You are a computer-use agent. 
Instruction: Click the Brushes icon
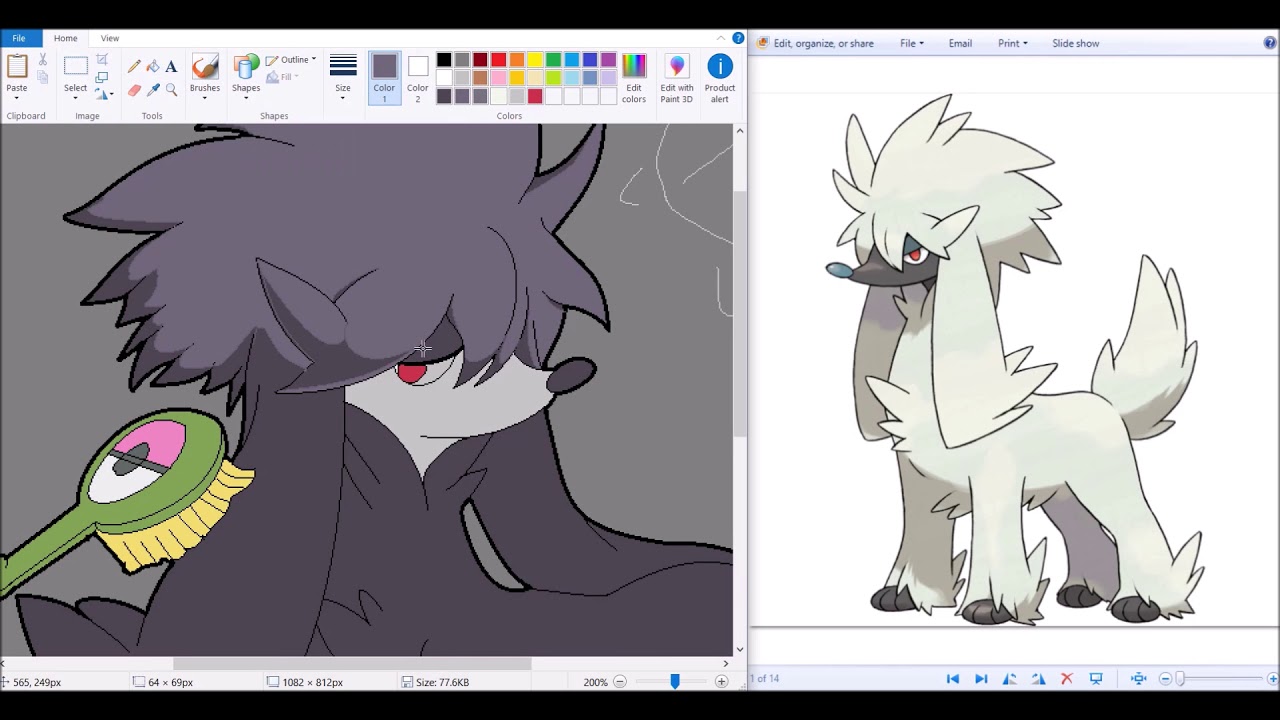[x=205, y=67]
